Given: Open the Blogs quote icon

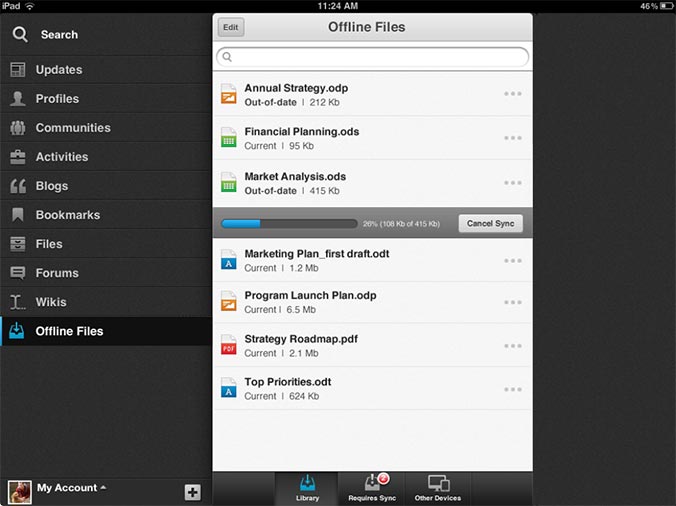Looking at the screenshot, I should click(x=18, y=186).
